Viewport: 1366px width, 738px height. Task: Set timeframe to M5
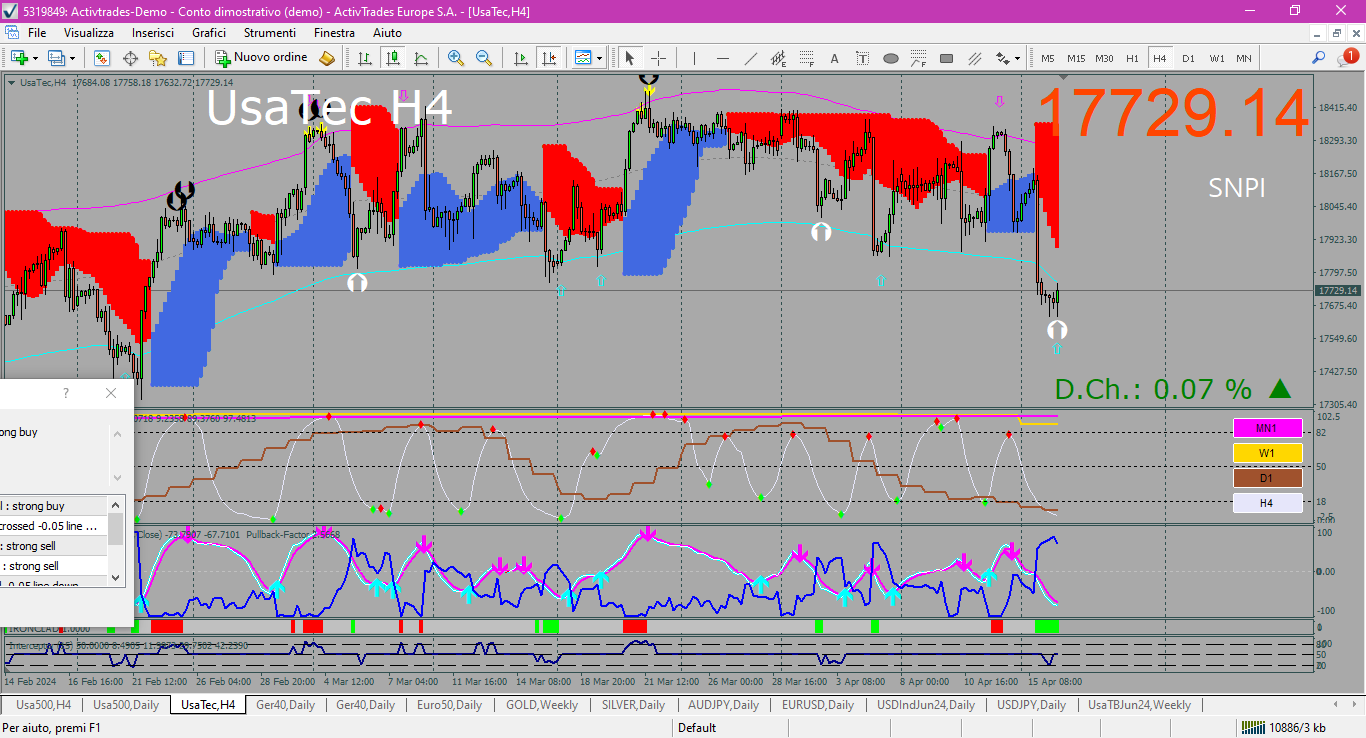pyautogui.click(x=1047, y=58)
